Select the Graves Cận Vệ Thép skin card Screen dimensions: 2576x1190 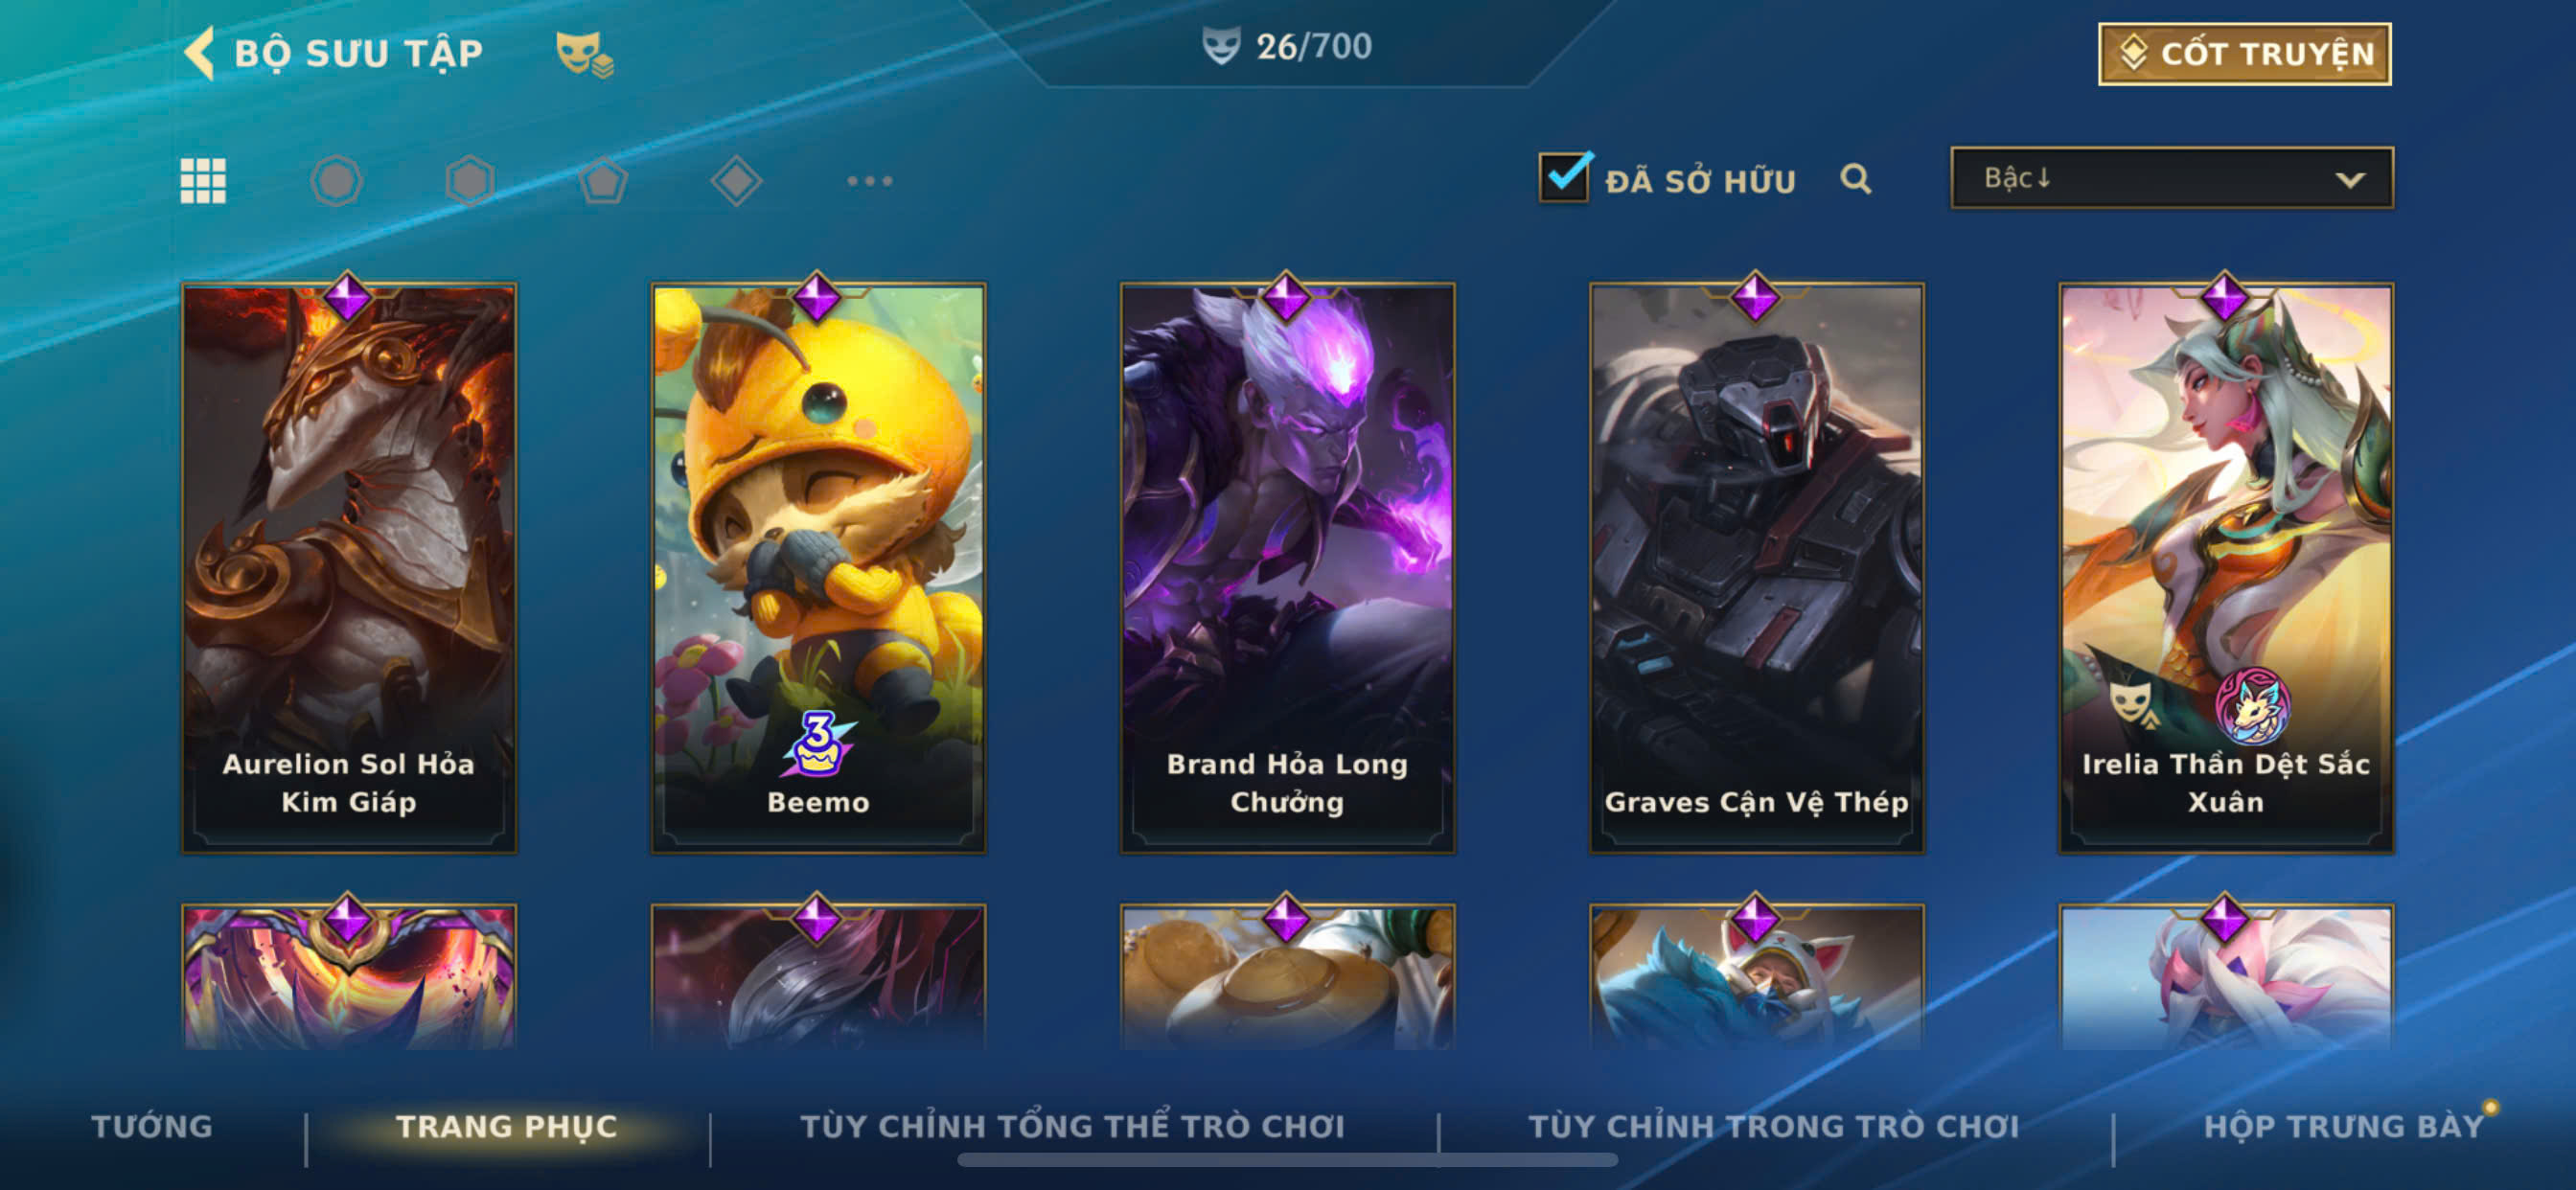coord(1756,567)
